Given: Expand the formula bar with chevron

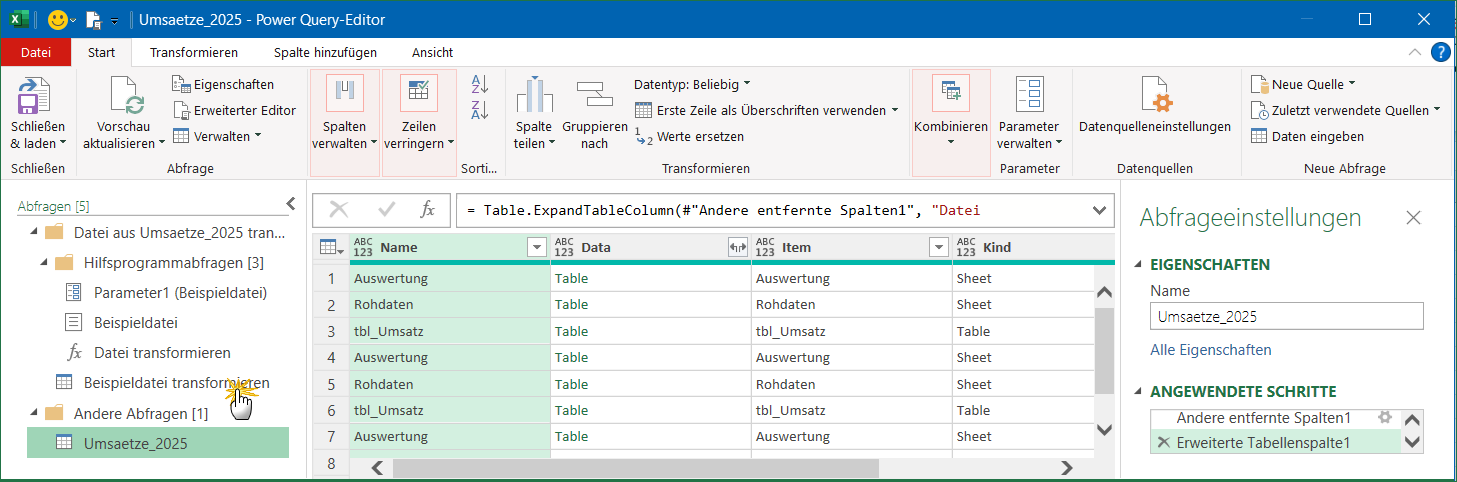Looking at the screenshot, I should [x=1100, y=210].
